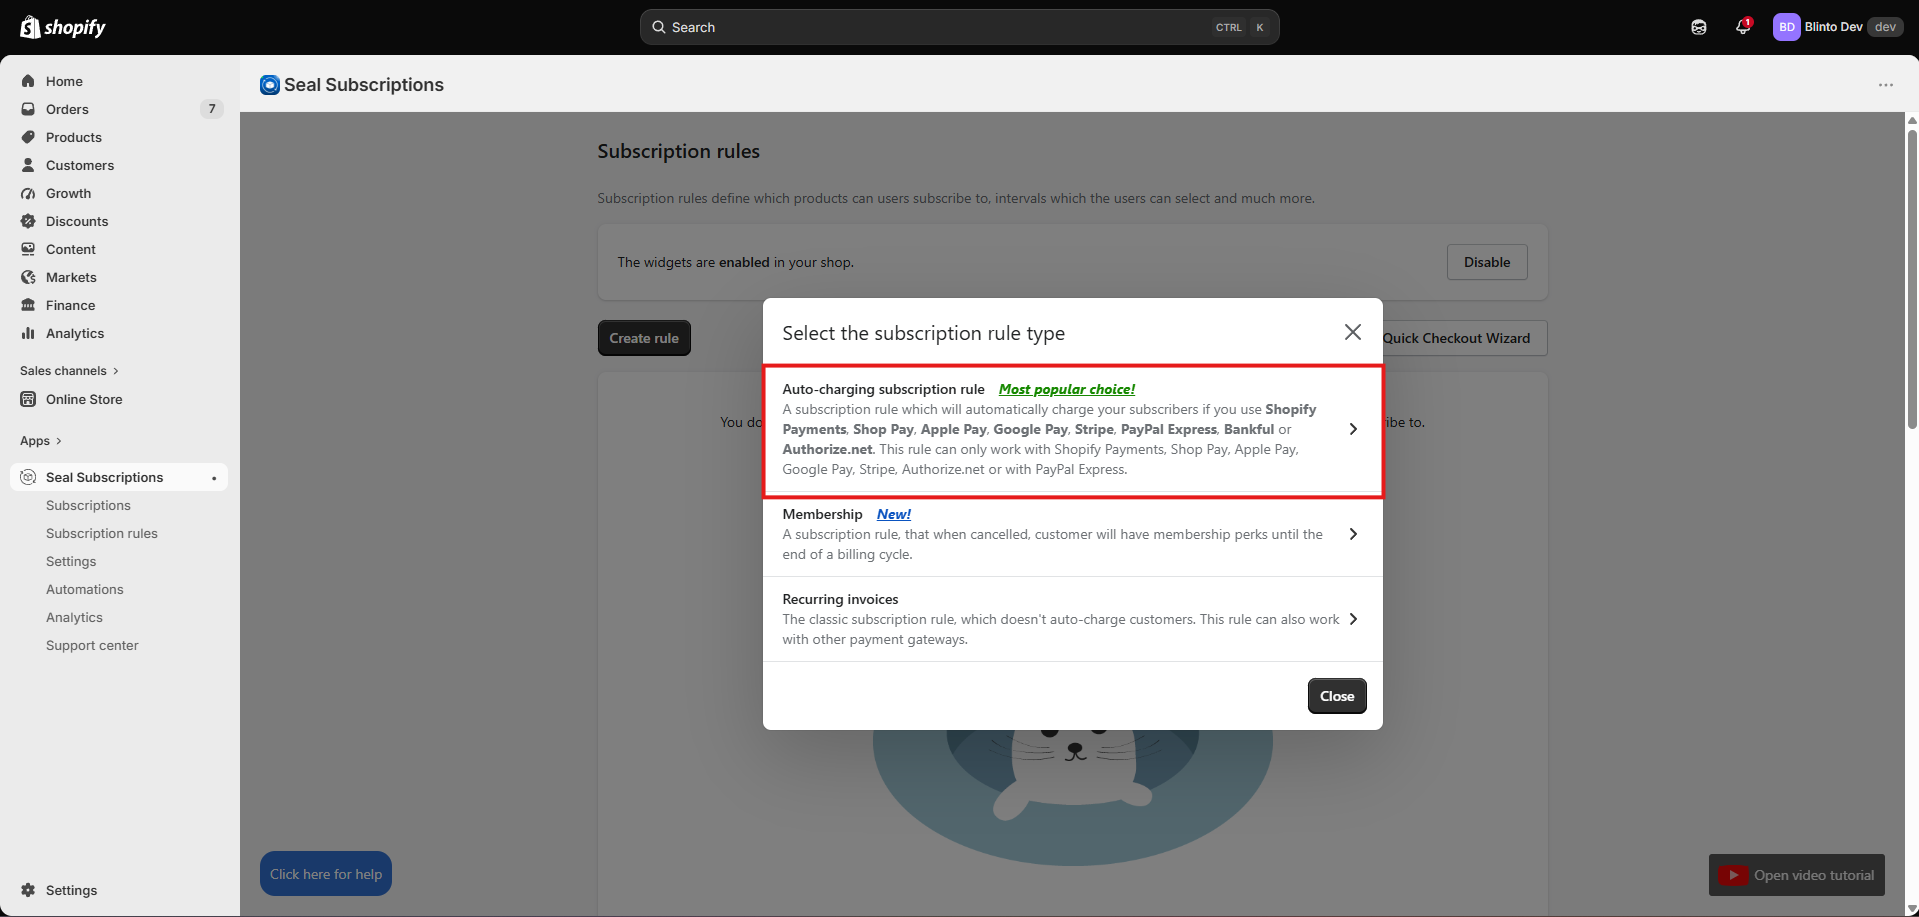Open Support center submenu item

pyautogui.click(x=92, y=645)
